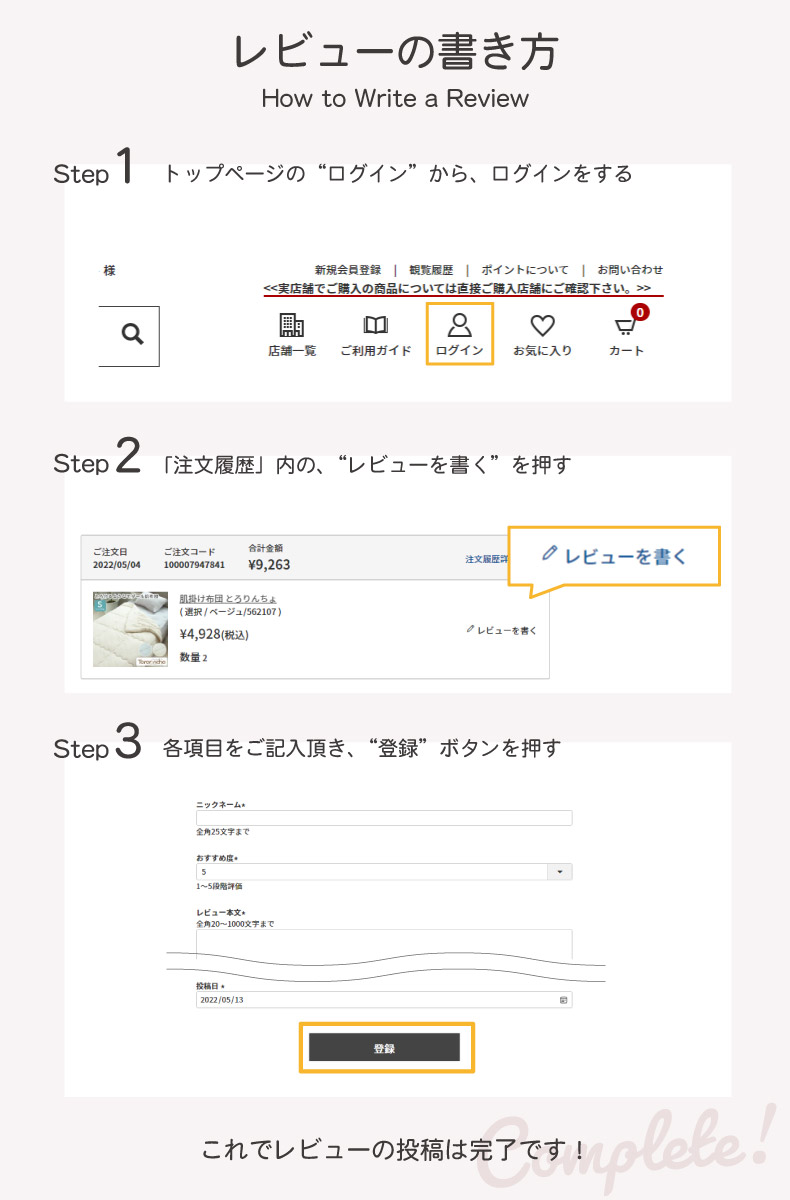790x1200 pixels.
Task: Click the 登録 submit button
Action: tap(385, 1047)
